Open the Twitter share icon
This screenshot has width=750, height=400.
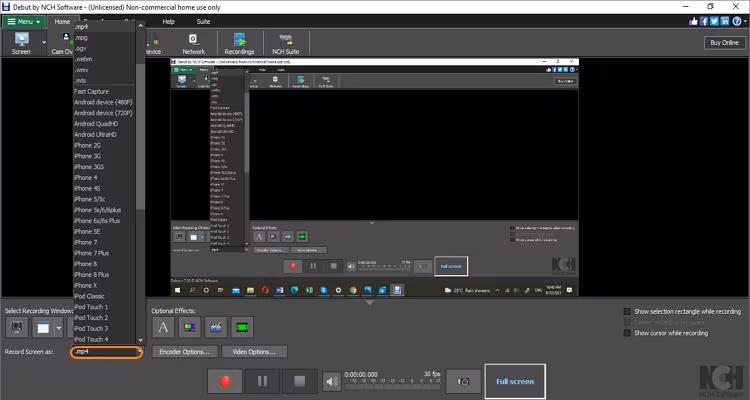click(715, 21)
